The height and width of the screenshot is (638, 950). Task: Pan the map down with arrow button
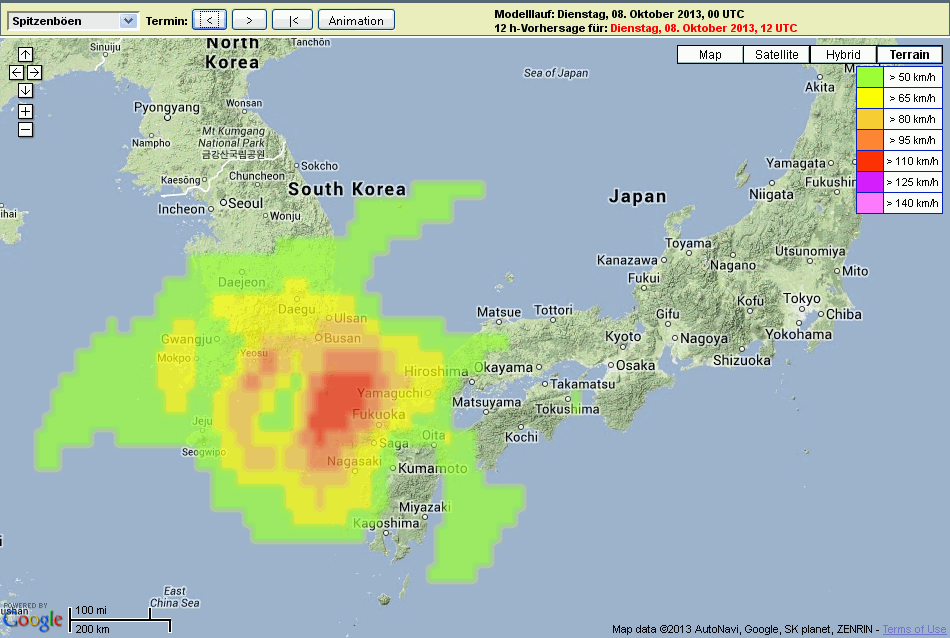(x=25, y=91)
